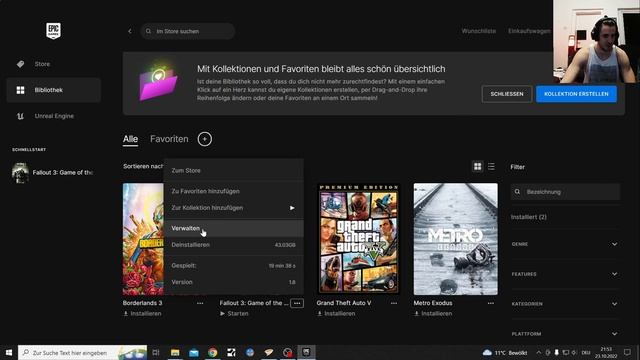Screen dimensions: 640x360
Task: Open Fallout 3 options menu
Action: 297,303
